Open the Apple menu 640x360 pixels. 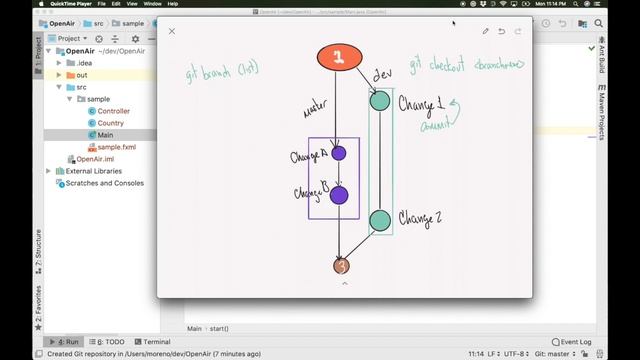41,4
